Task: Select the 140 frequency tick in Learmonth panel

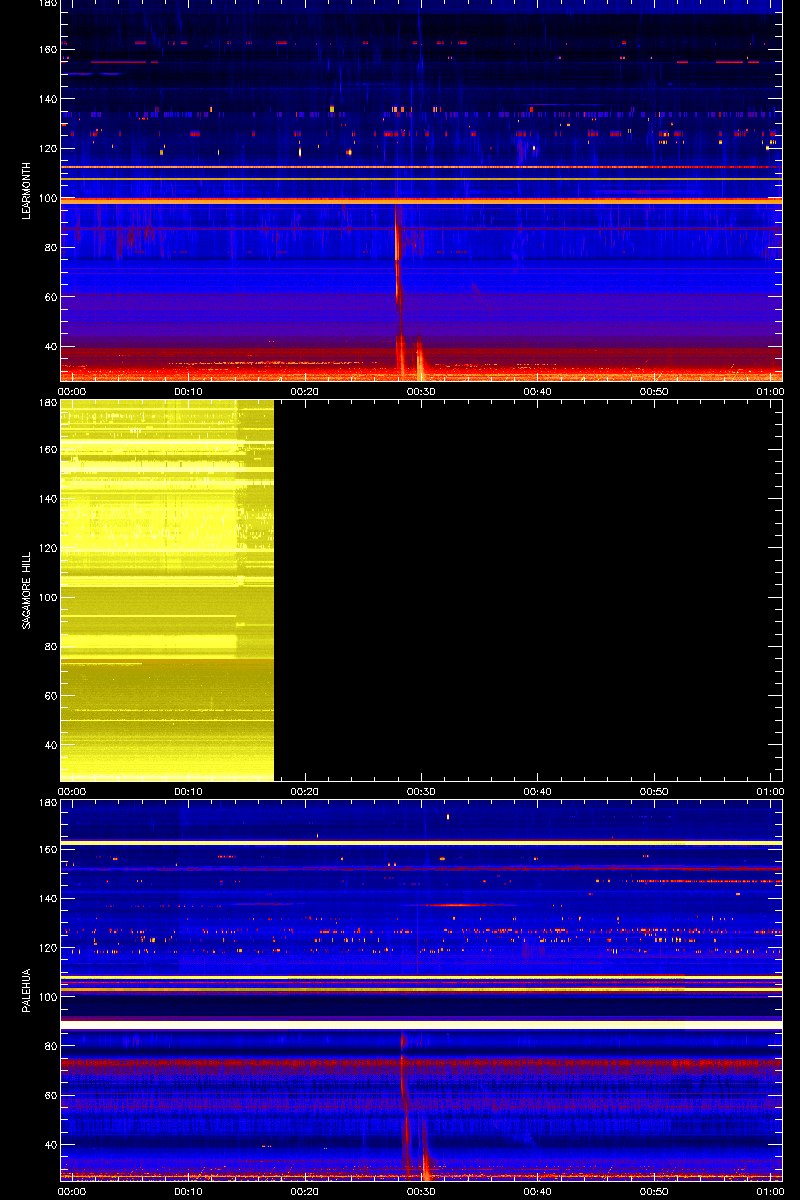Action: [x=47, y=99]
